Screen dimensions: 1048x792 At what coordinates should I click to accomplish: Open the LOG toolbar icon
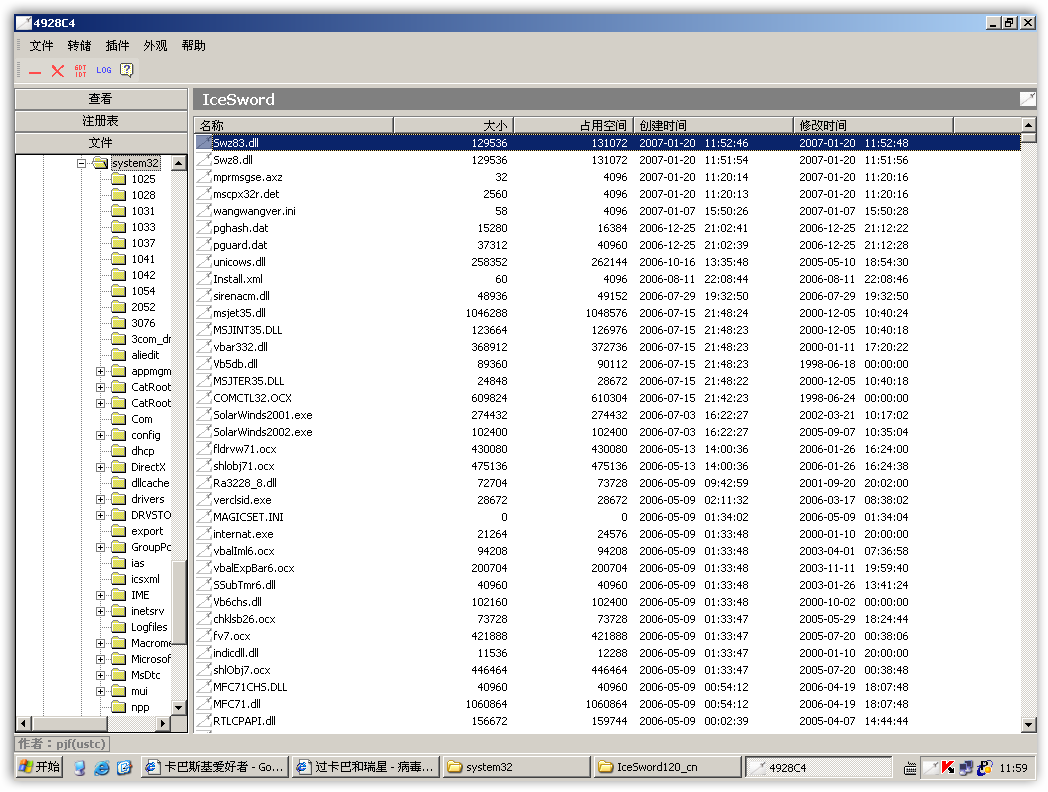coord(104,70)
